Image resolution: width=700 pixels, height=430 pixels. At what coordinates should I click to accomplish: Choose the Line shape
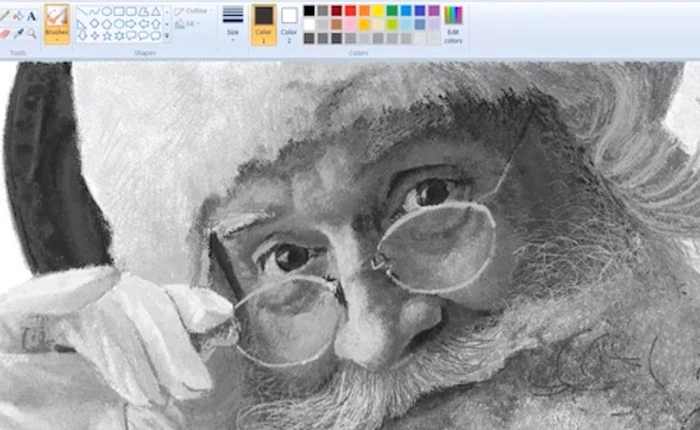[82, 11]
